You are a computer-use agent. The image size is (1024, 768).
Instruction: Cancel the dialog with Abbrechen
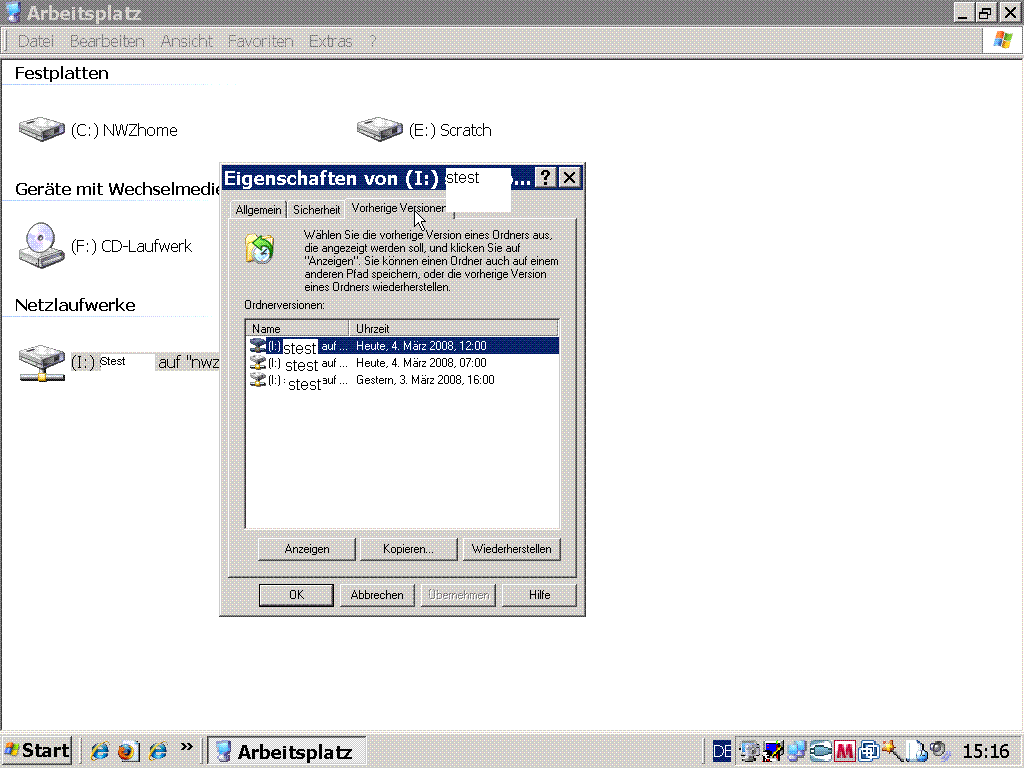(x=377, y=595)
